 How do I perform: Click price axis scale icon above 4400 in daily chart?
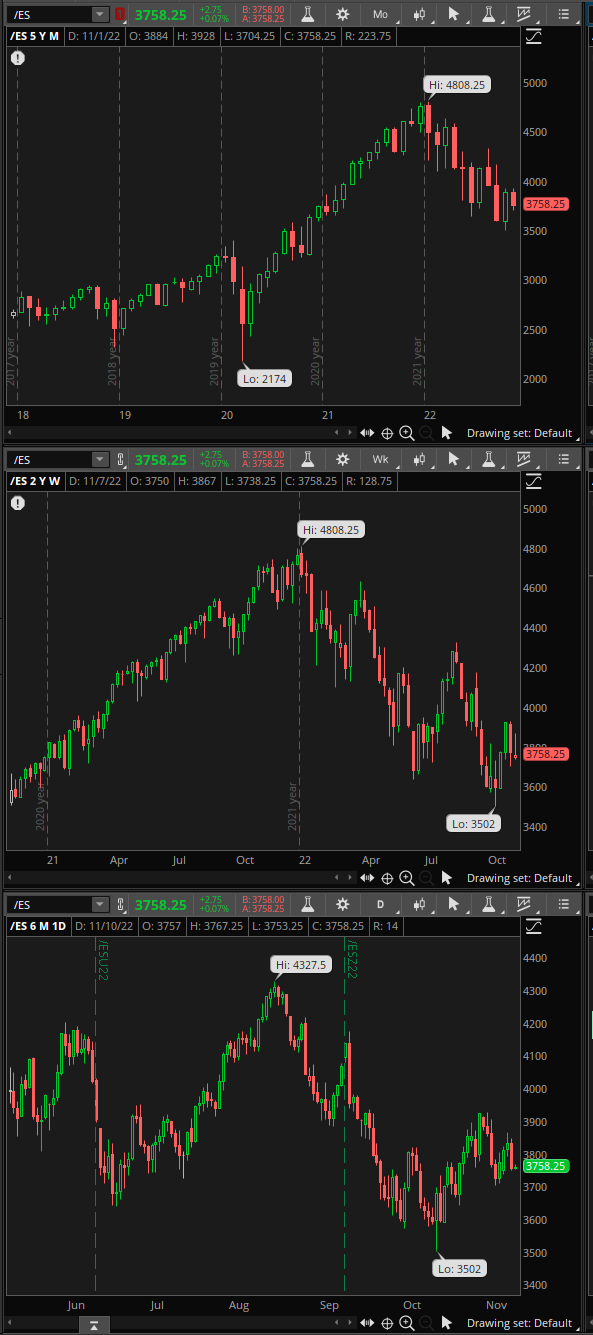point(534,927)
